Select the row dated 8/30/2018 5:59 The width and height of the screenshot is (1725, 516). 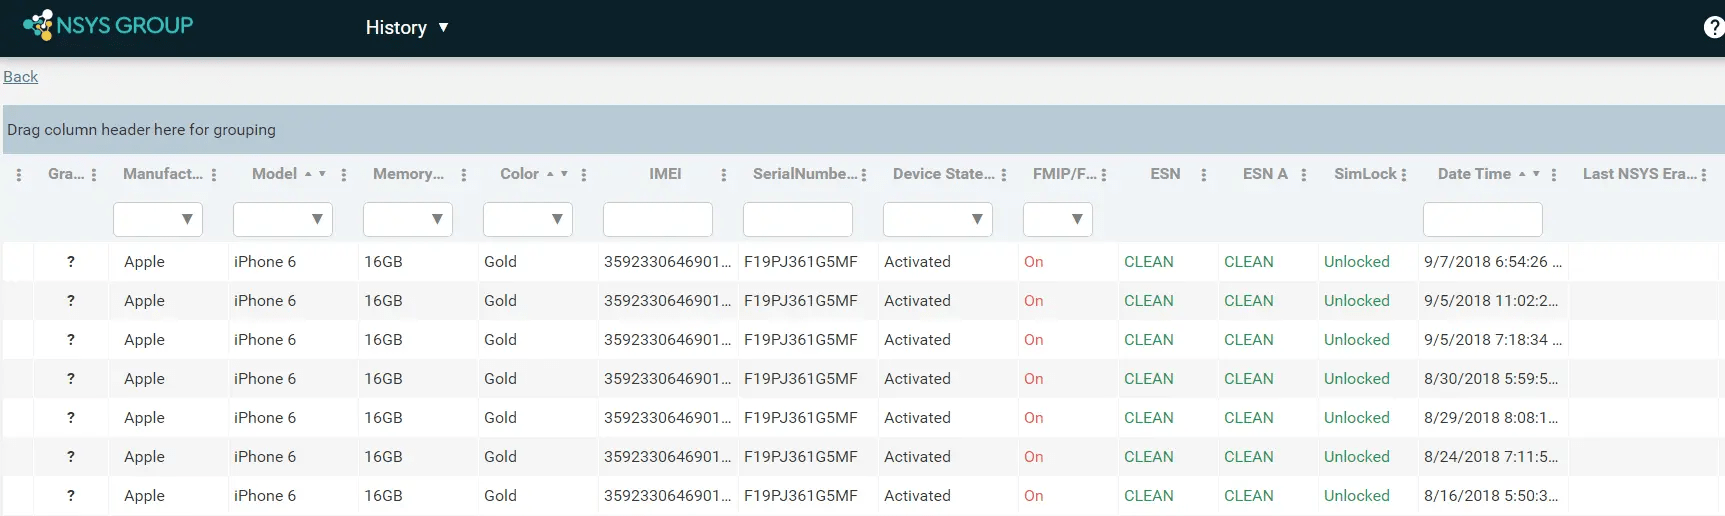(x=864, y=379)
